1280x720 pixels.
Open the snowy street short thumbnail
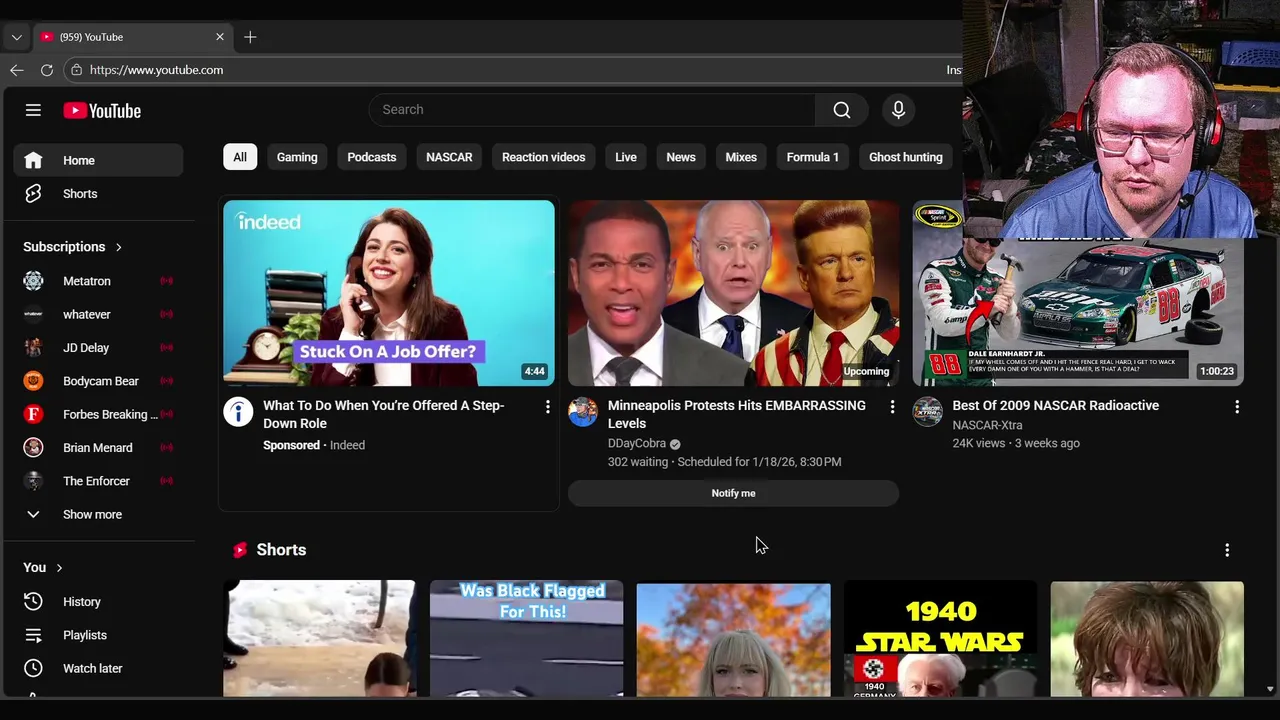coord(319,638)
